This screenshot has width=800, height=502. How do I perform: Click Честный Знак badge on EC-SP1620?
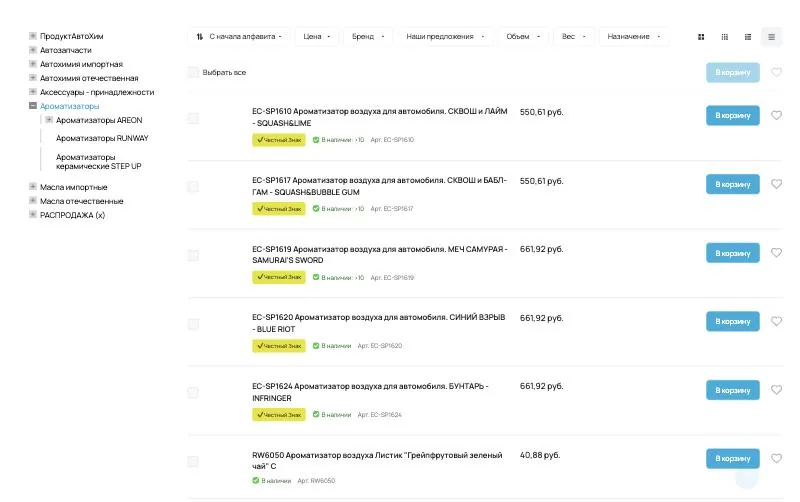[279, 346]
